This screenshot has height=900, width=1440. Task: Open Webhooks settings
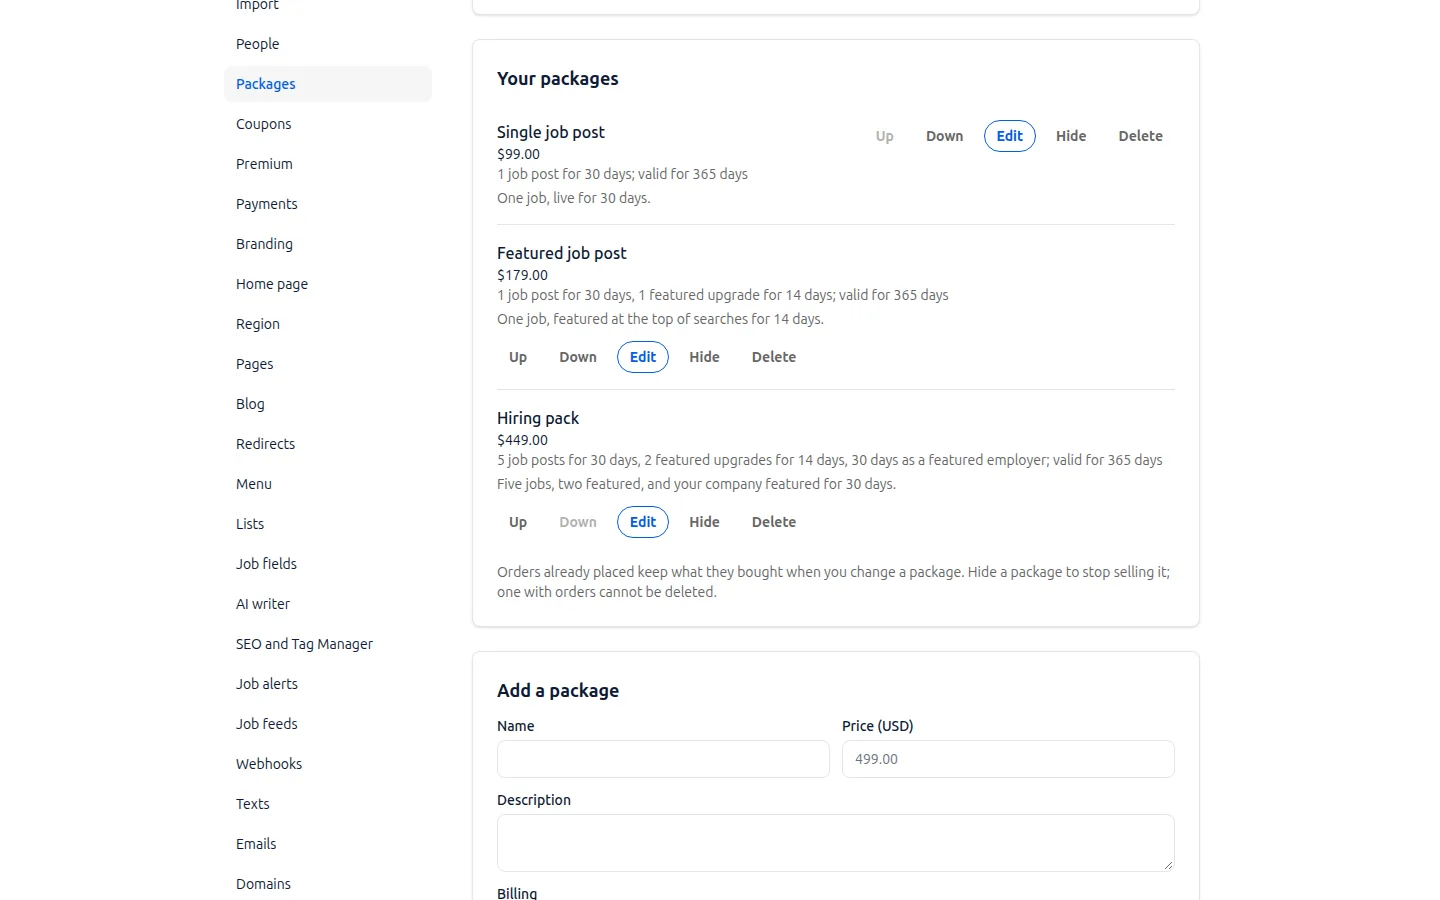[328, 764]
